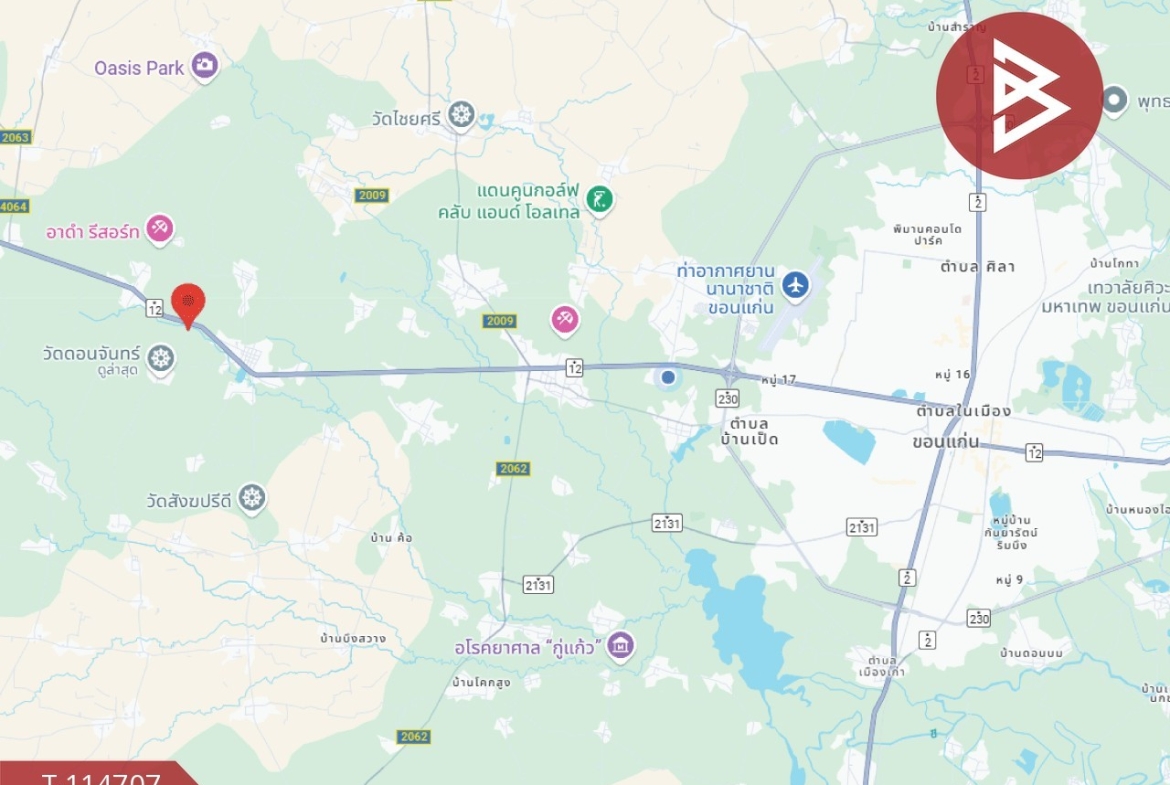The image size is (1170, 785).
Task: Select the blue current location dot
Action: coord(668,378)
